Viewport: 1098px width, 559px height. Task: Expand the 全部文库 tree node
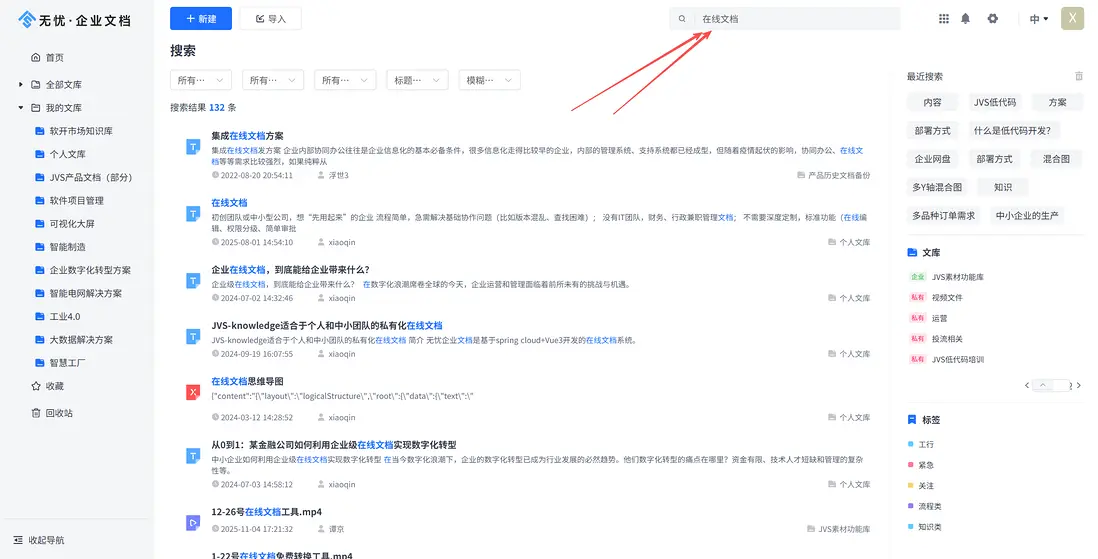tap(20, 84)
